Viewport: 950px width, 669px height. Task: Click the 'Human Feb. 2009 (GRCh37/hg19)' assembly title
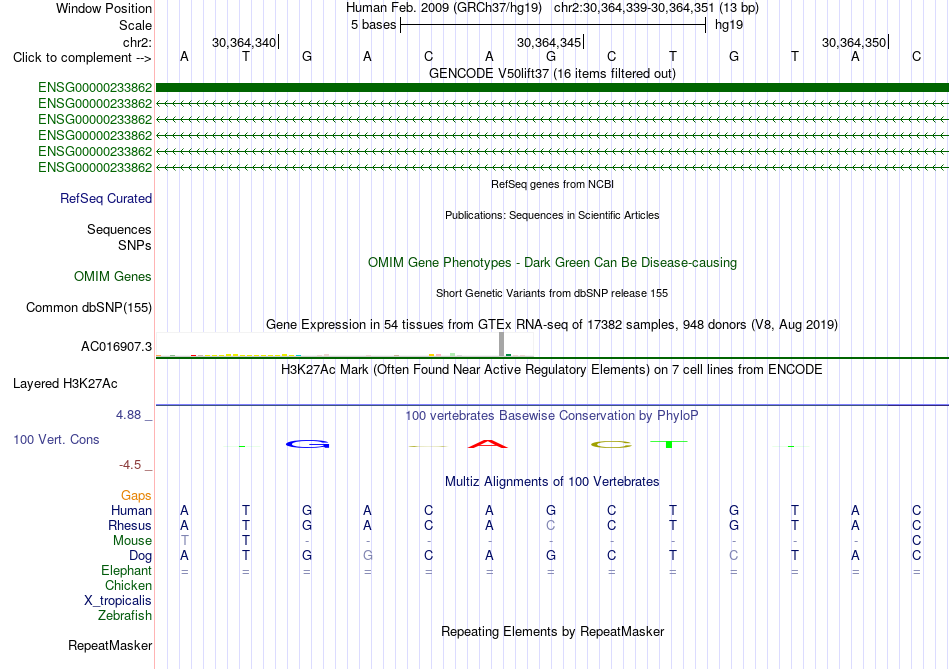click(x=443, y=8)
